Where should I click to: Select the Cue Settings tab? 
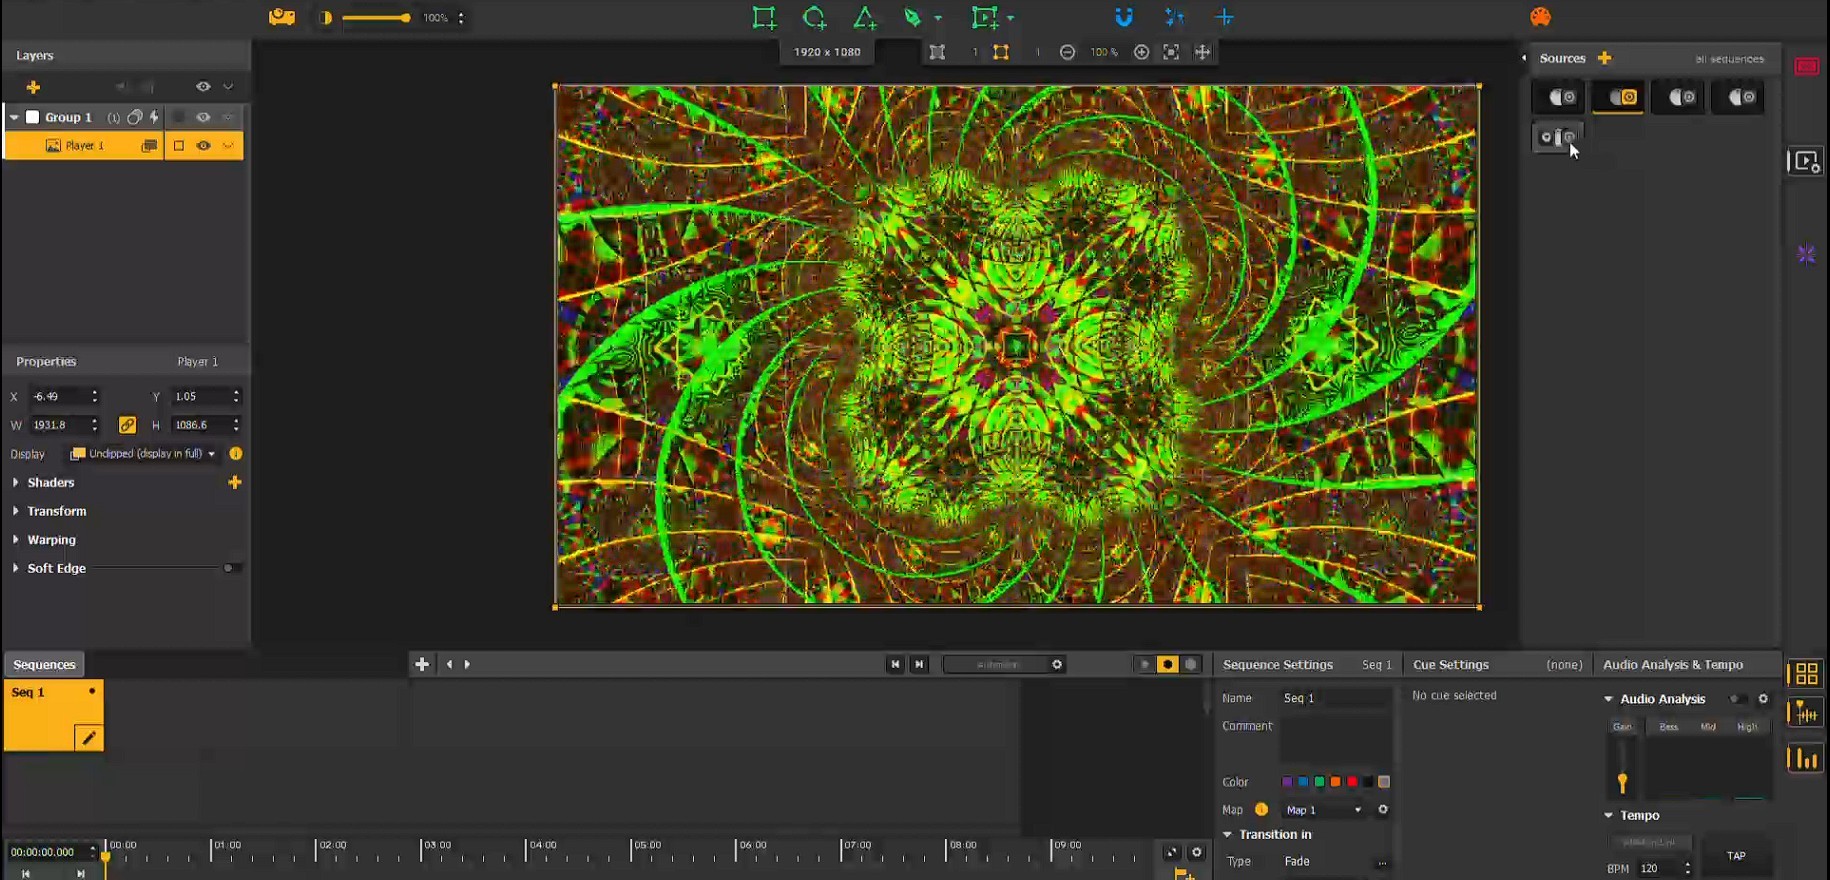[1450, 664]
